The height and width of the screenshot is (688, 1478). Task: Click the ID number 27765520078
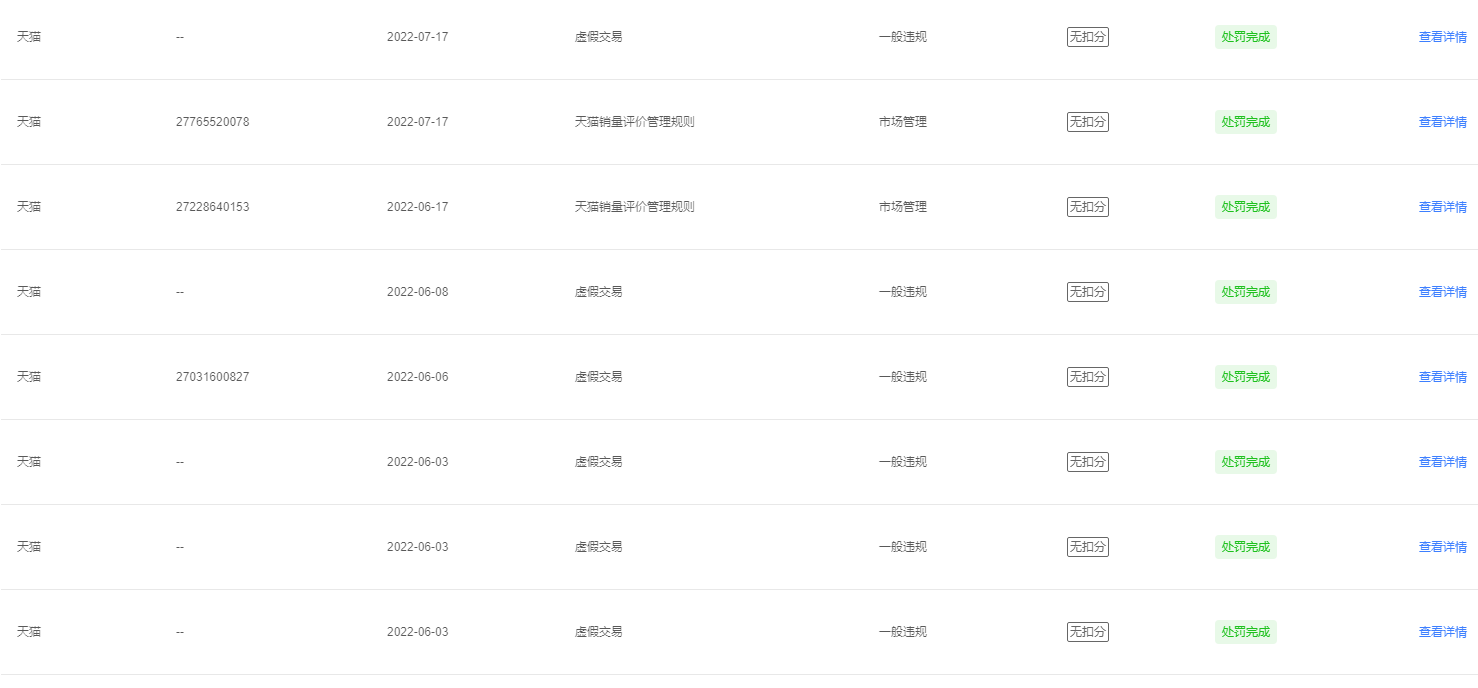(212, 122)
